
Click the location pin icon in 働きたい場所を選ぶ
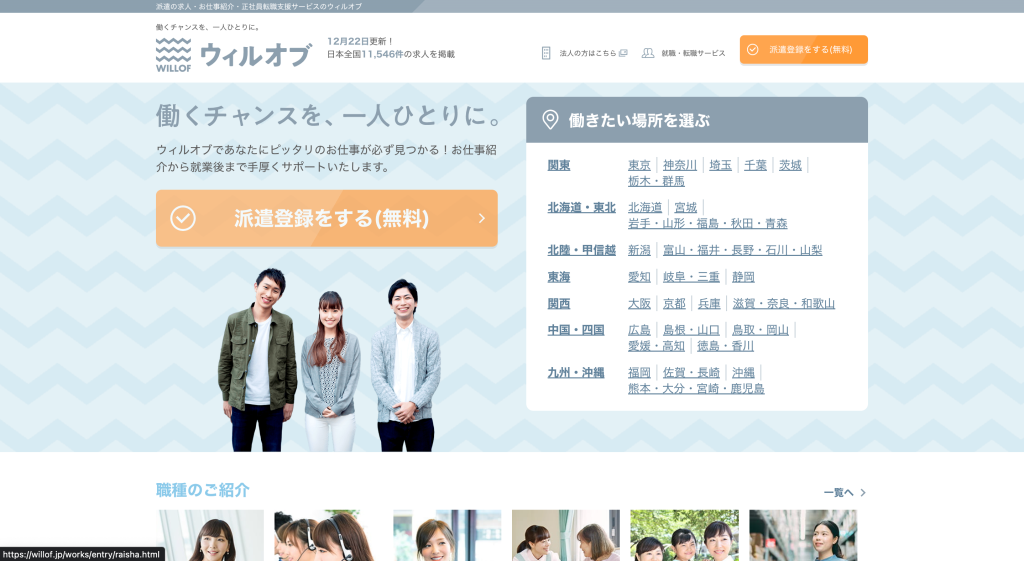pos(550,120)
